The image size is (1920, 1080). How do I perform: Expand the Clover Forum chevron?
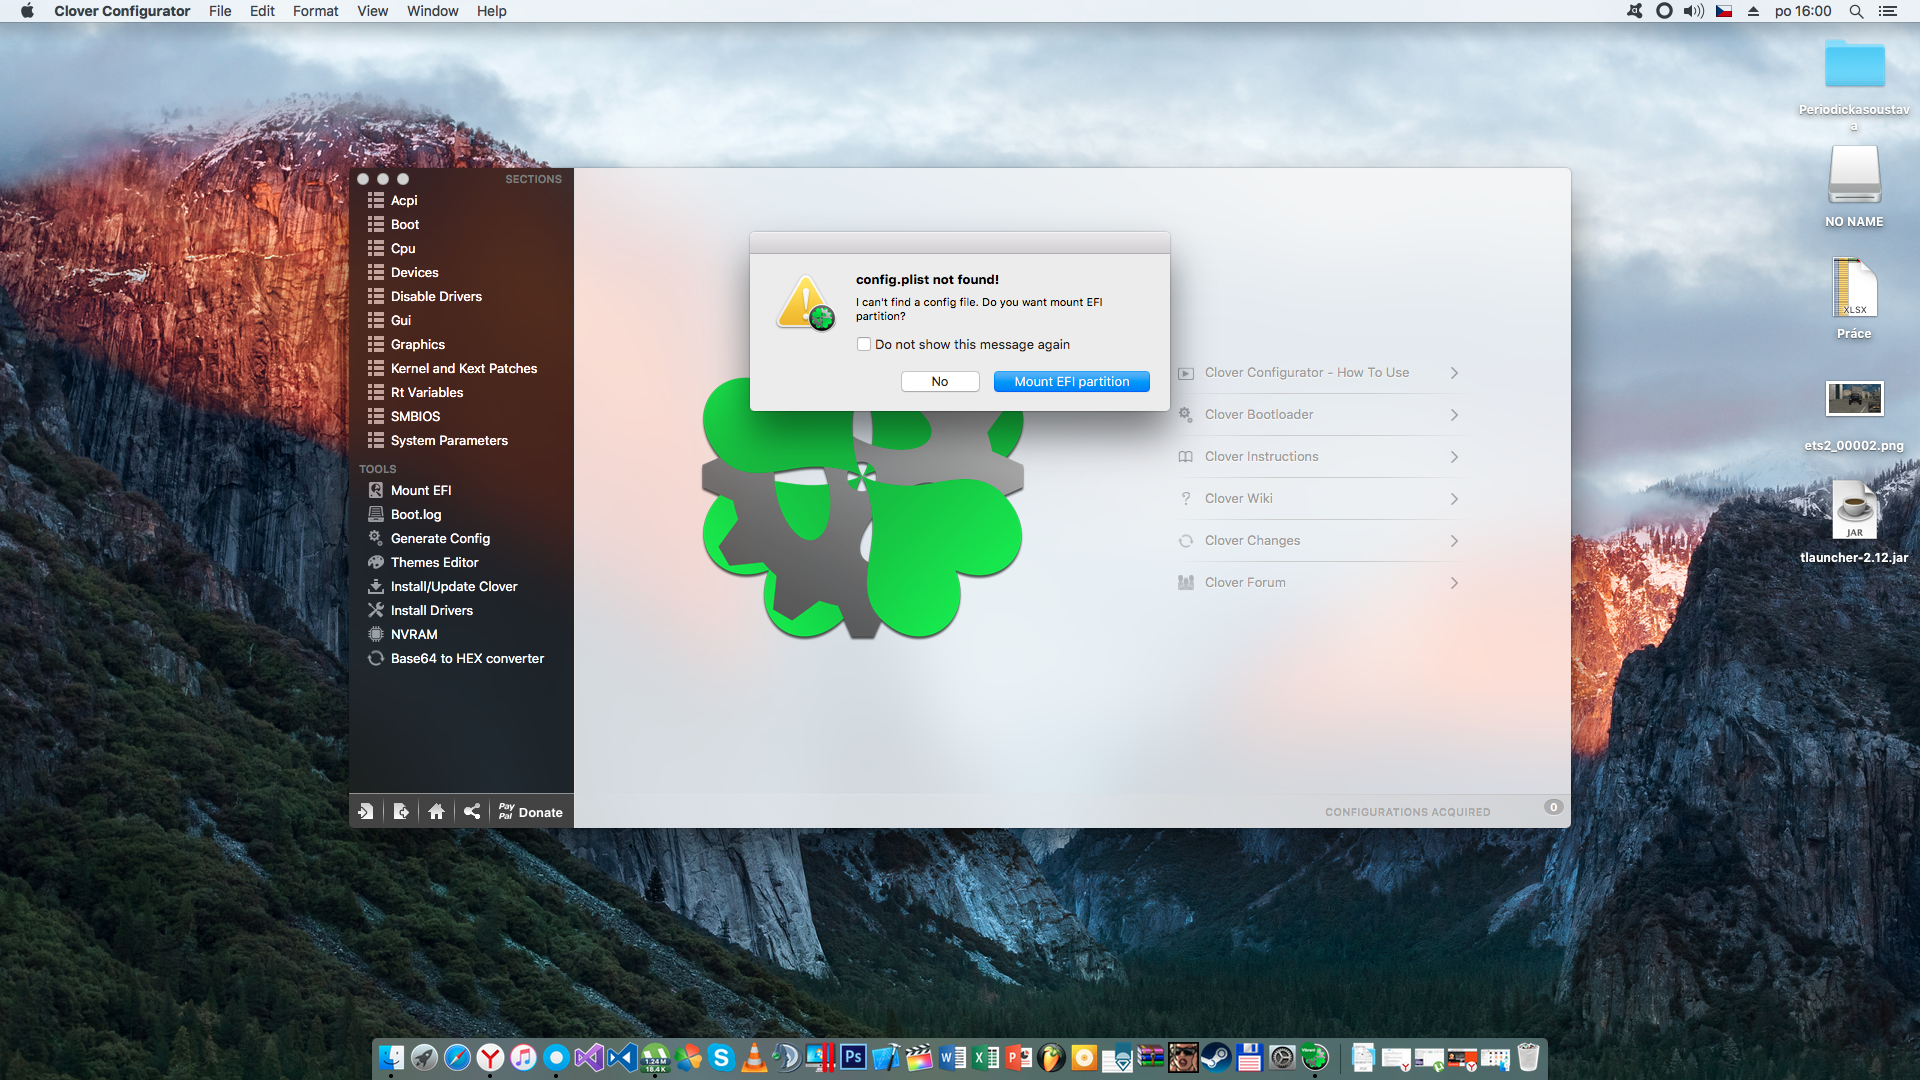1454,583
